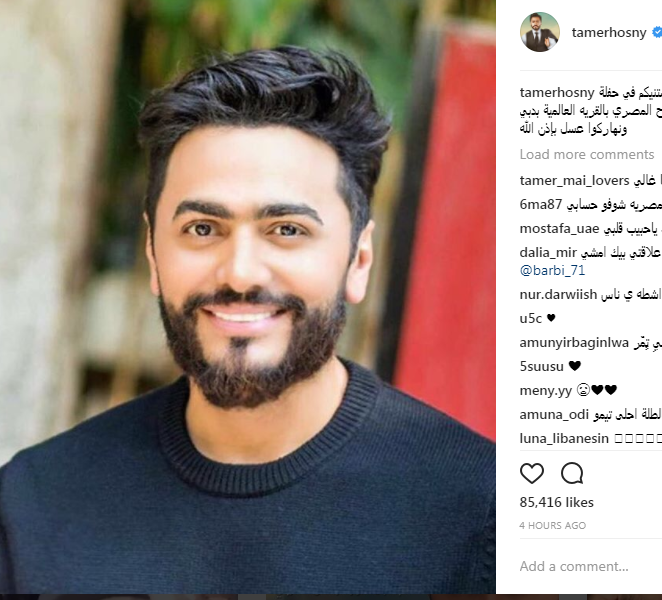Open the 4 HOURS AGO timestamp link

552,526
